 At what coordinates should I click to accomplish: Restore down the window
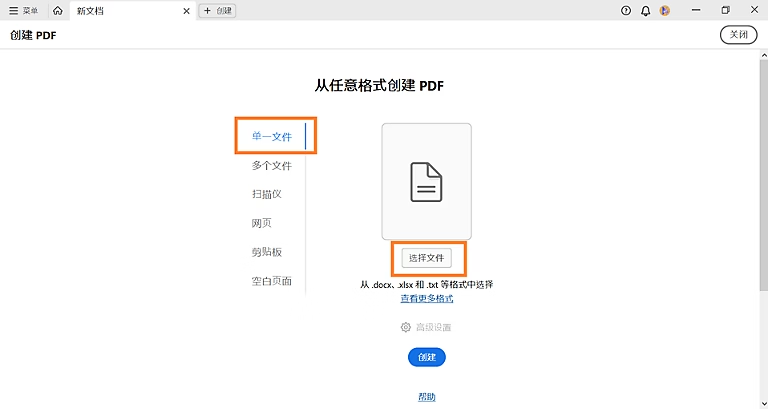coord(725,10)
